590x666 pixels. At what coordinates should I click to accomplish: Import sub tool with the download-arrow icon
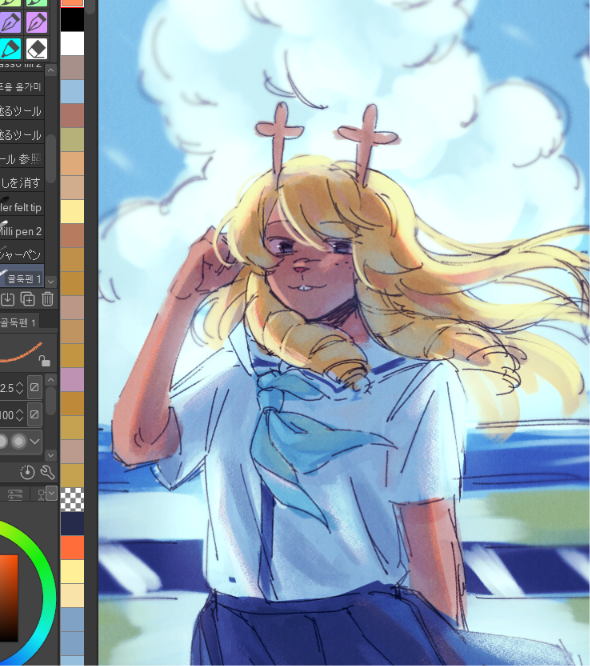[7, 299]
